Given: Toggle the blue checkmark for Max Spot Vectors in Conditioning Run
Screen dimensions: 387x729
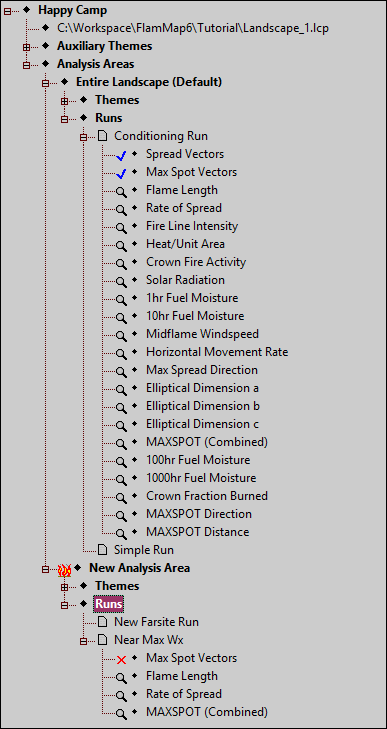Looking at the screenshot, I should coord(121,173).
